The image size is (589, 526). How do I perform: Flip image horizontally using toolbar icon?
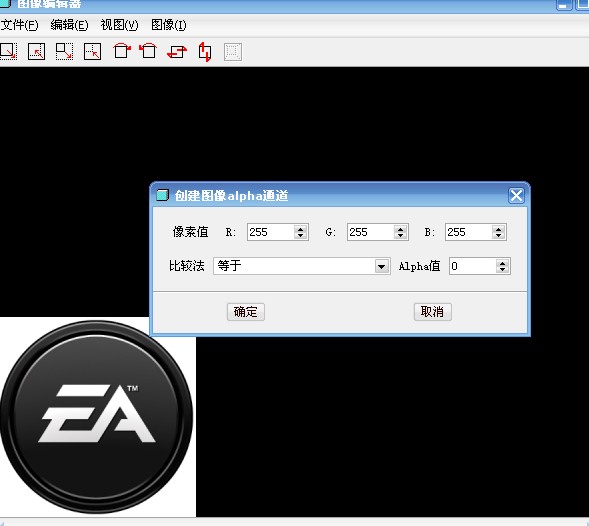tap(177, 51)
